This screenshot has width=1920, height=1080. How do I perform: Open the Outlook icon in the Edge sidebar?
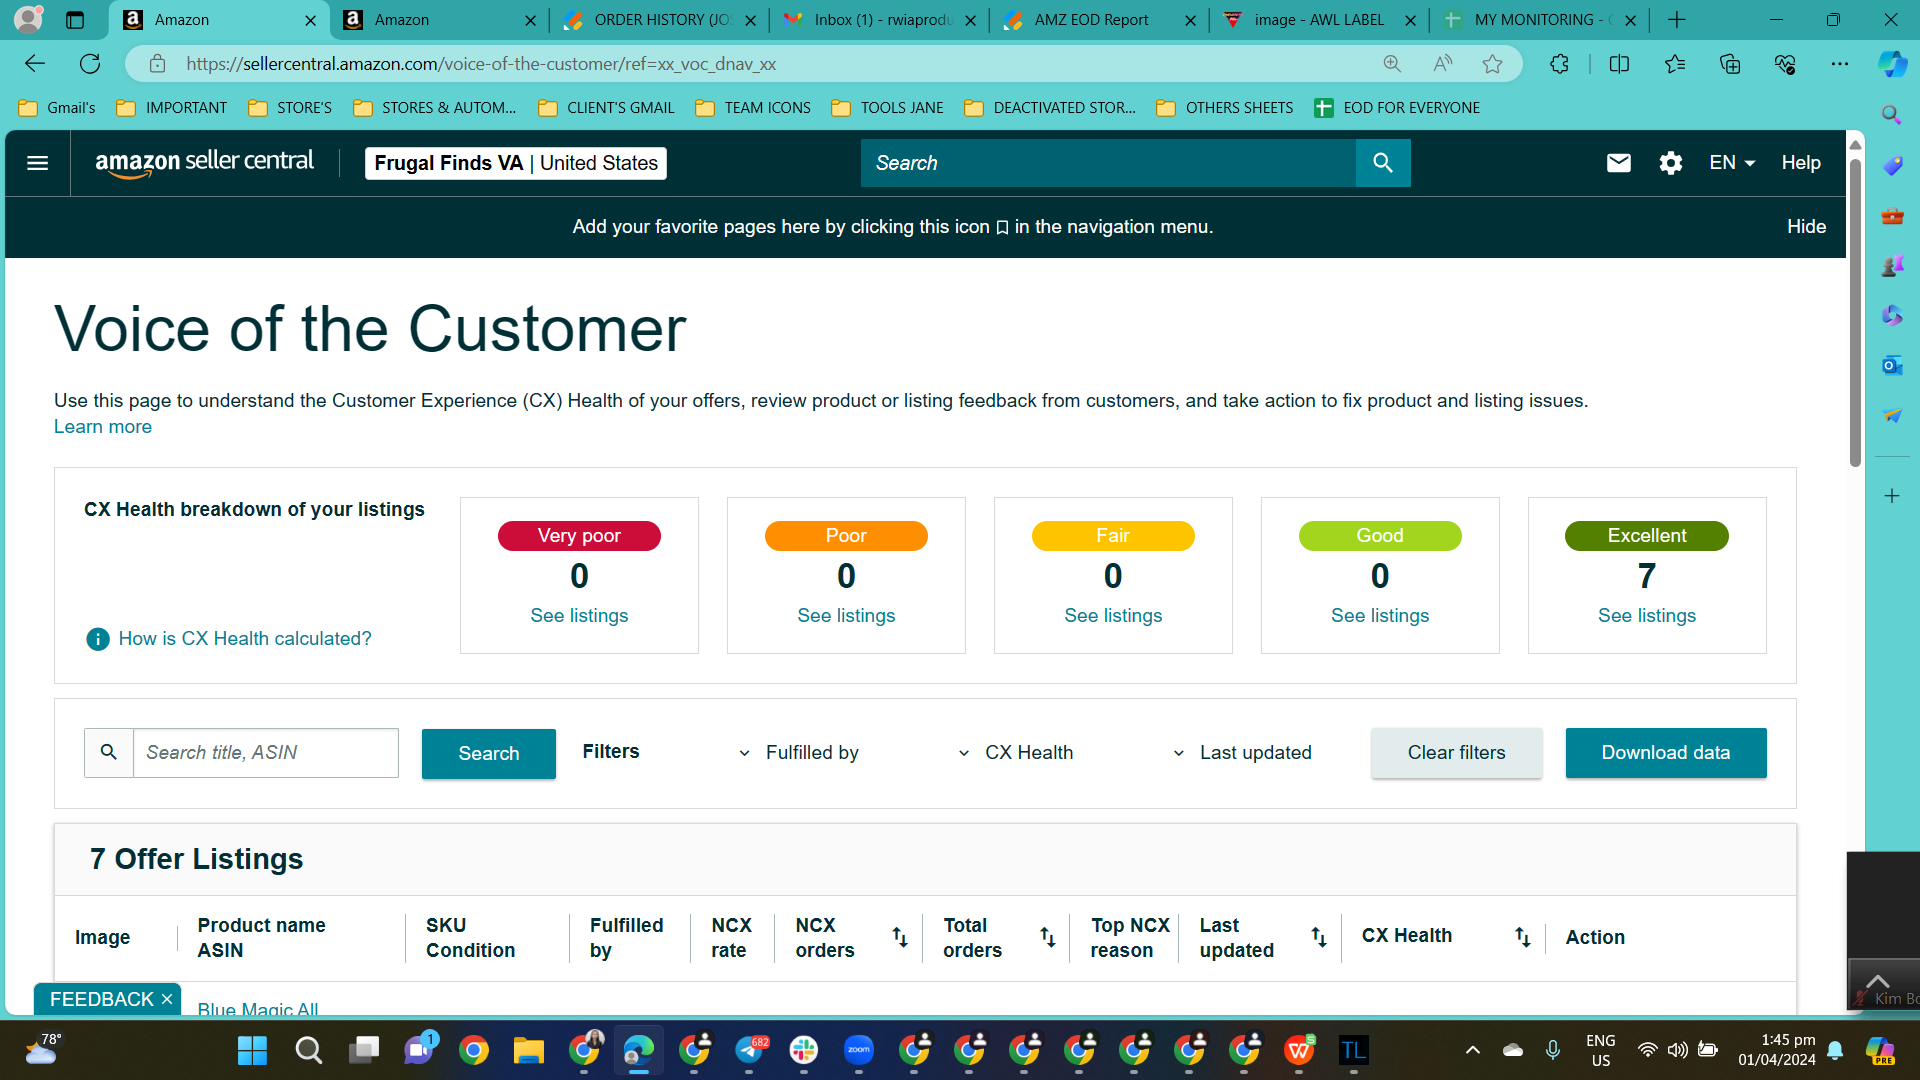pos(1892,366)
